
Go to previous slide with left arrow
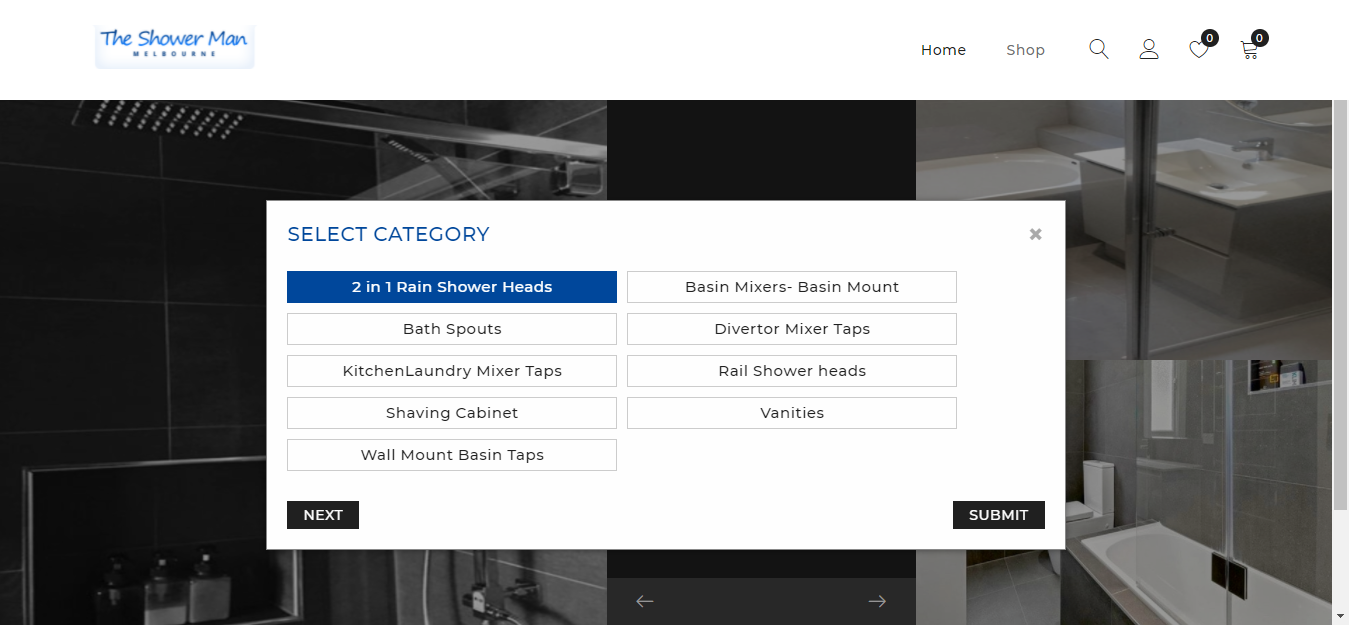point(645,601)
